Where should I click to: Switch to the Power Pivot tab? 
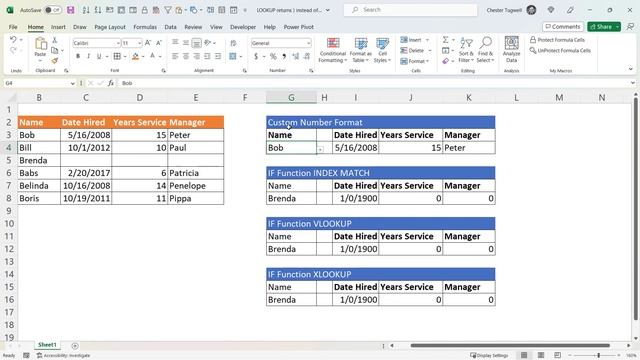pos(299,27)
